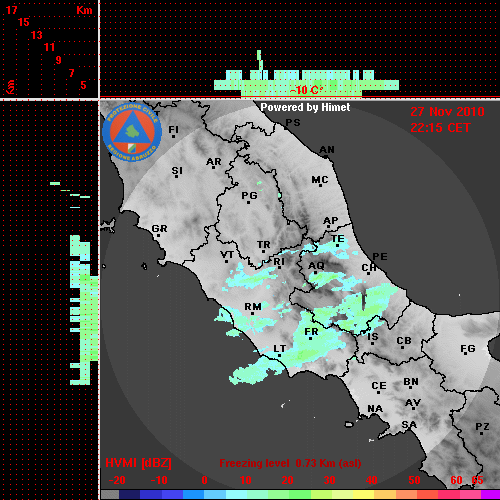Viewport: 500px width, 500px height.
Task: Click the Freezing level 0.73 Km label
Action: 290,463
